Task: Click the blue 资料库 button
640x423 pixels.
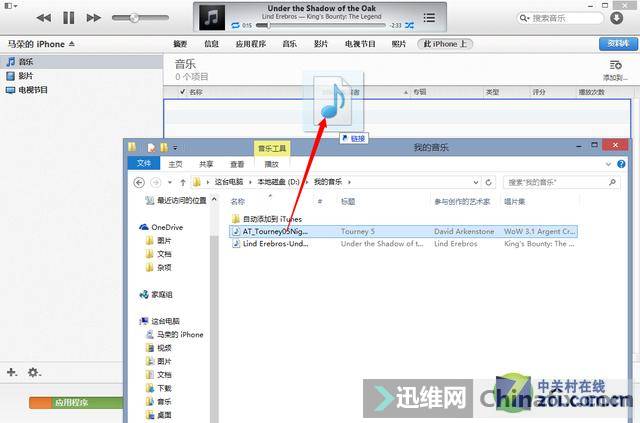Action: [x=618, y=44]
